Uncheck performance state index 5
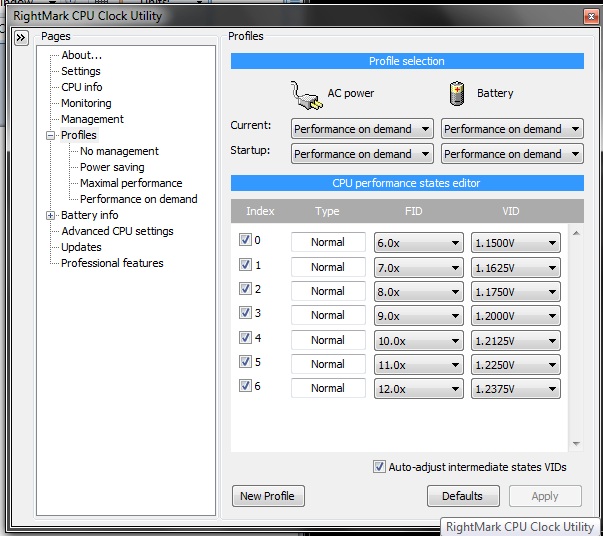Viewport: 603px width, 536px height. (245, 361)
